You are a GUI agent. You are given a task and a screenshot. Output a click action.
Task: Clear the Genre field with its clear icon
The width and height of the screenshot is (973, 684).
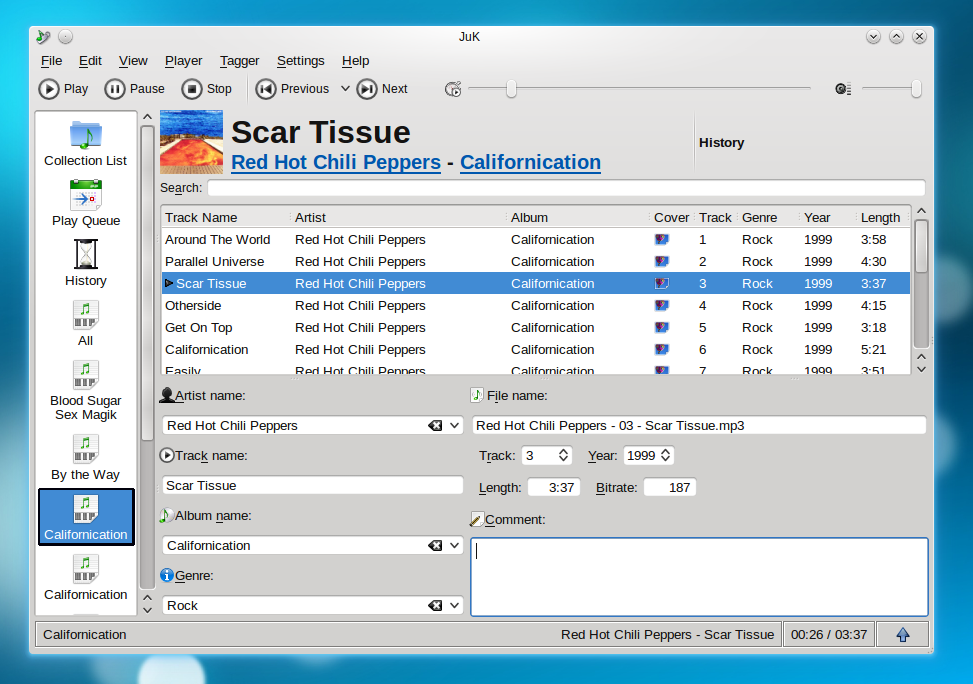click(x=435, y=605)
